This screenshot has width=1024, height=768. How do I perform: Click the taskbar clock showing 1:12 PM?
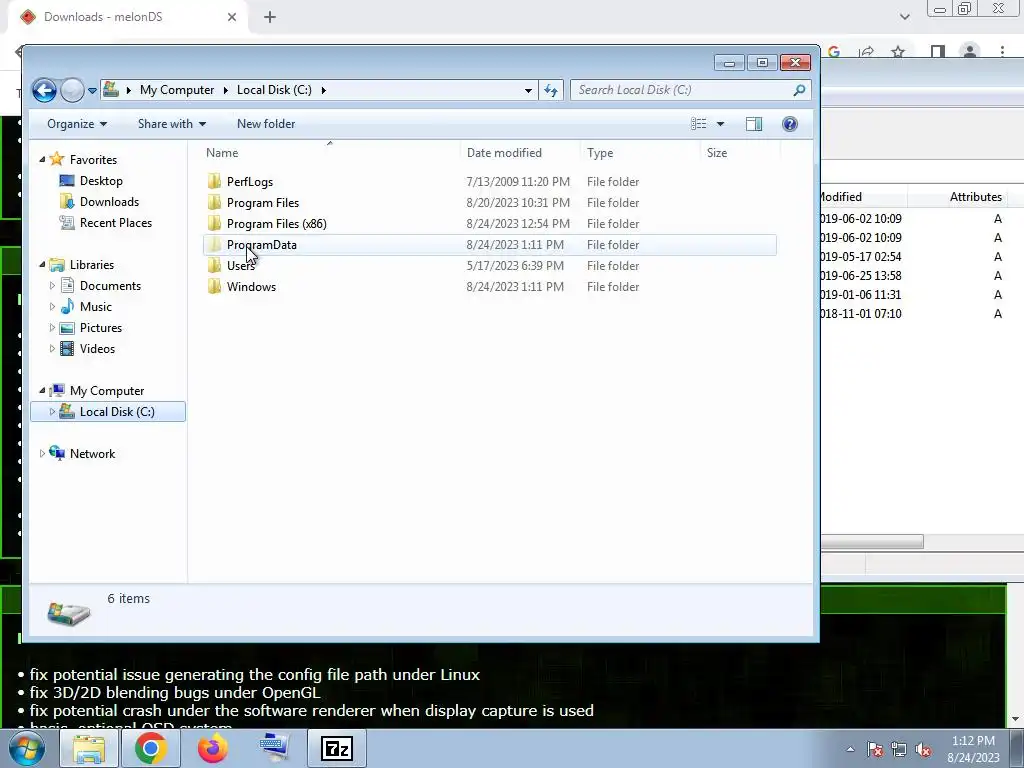[973, 749]
